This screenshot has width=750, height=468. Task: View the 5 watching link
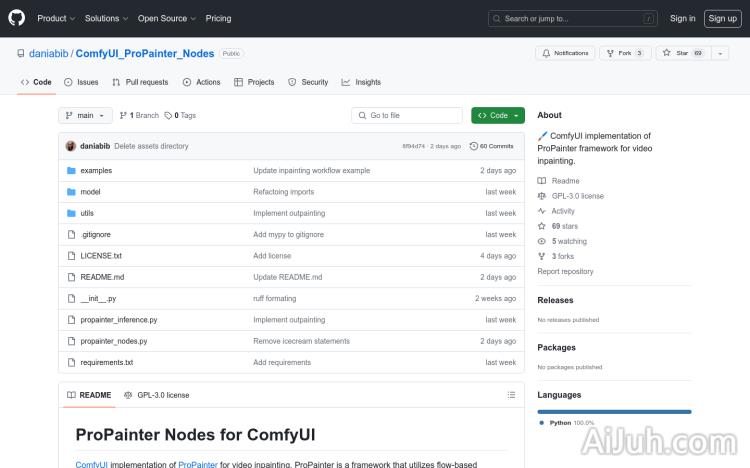[x=562, y=241]
